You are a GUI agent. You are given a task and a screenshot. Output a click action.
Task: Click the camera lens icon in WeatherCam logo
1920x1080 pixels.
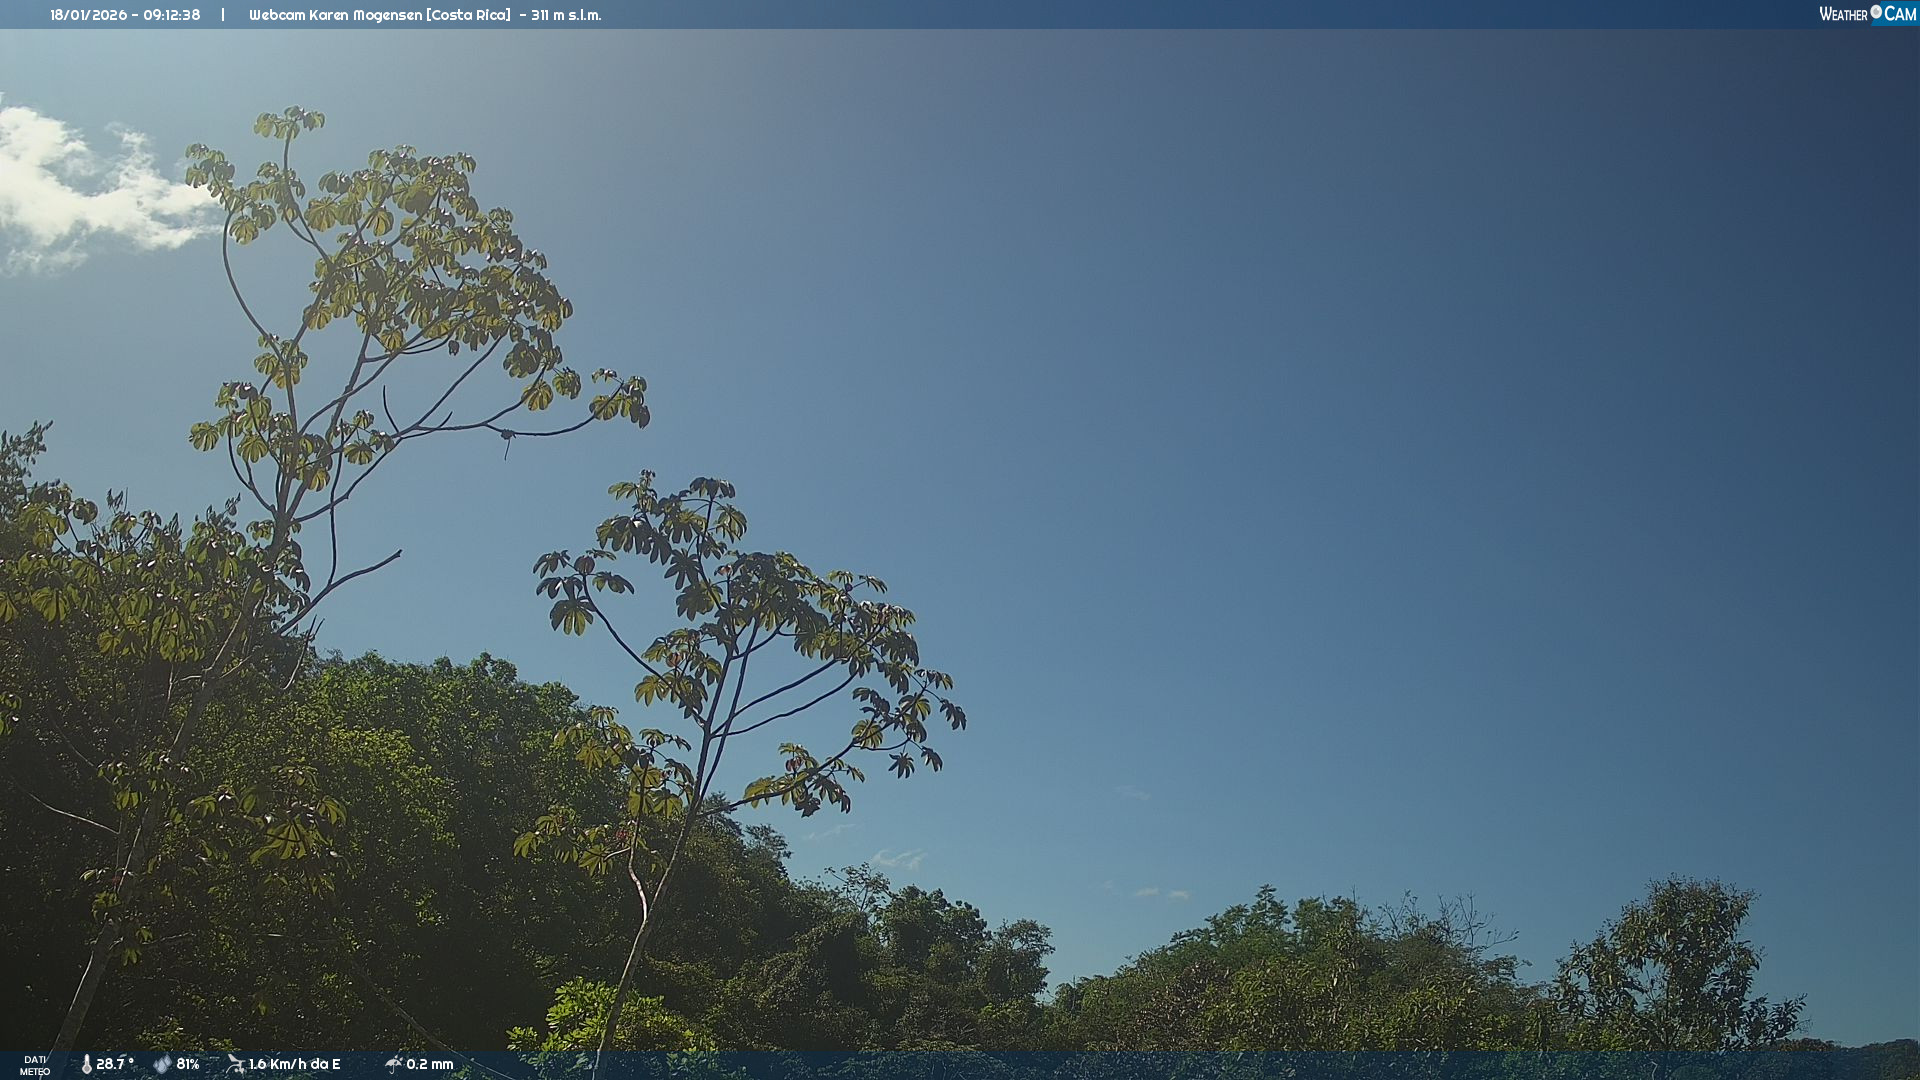click(1876, 12)
